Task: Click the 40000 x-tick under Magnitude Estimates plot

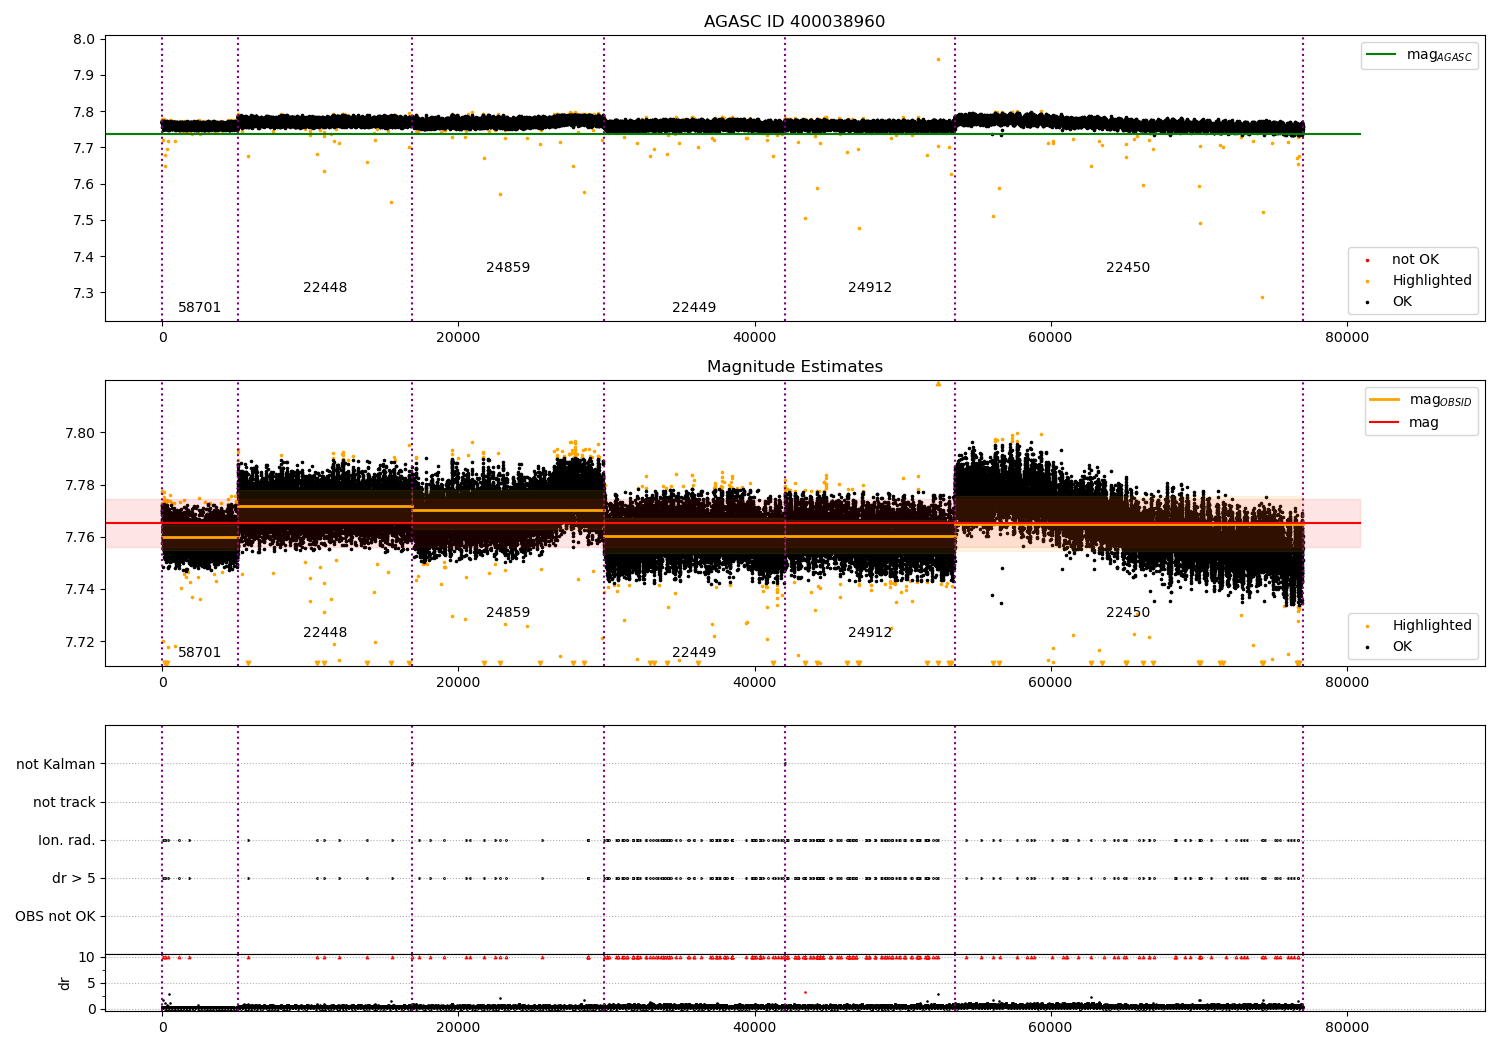Action: point(754,682)
